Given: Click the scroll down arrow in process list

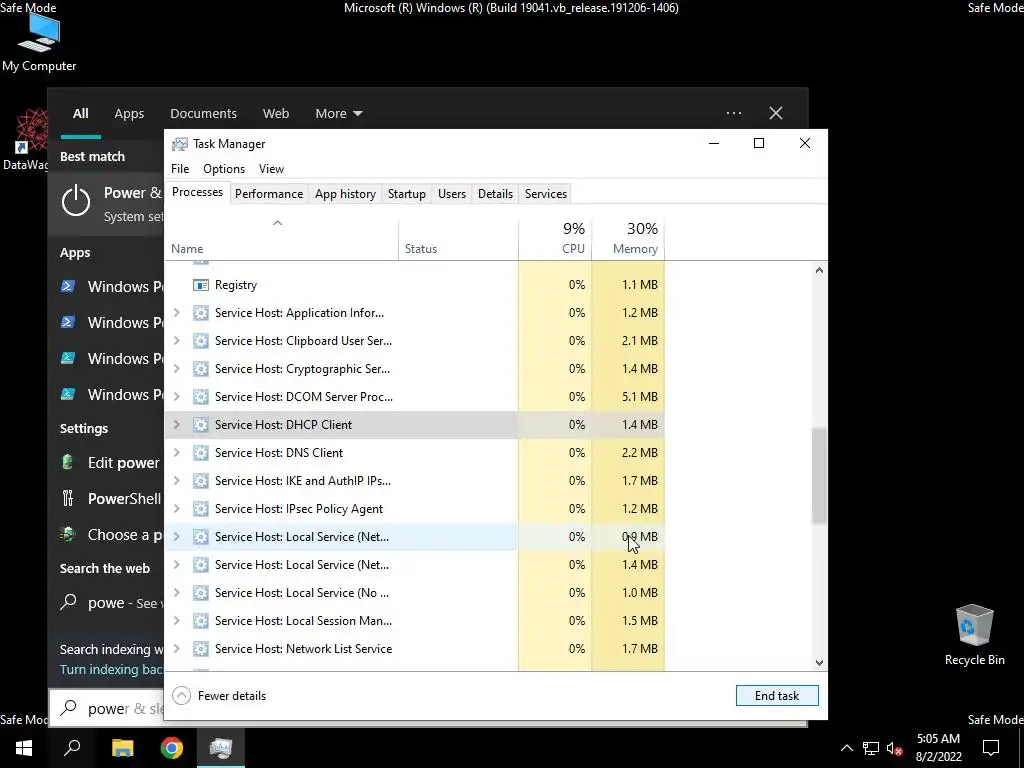Looking at the screenshot, I should coord(819,662).
